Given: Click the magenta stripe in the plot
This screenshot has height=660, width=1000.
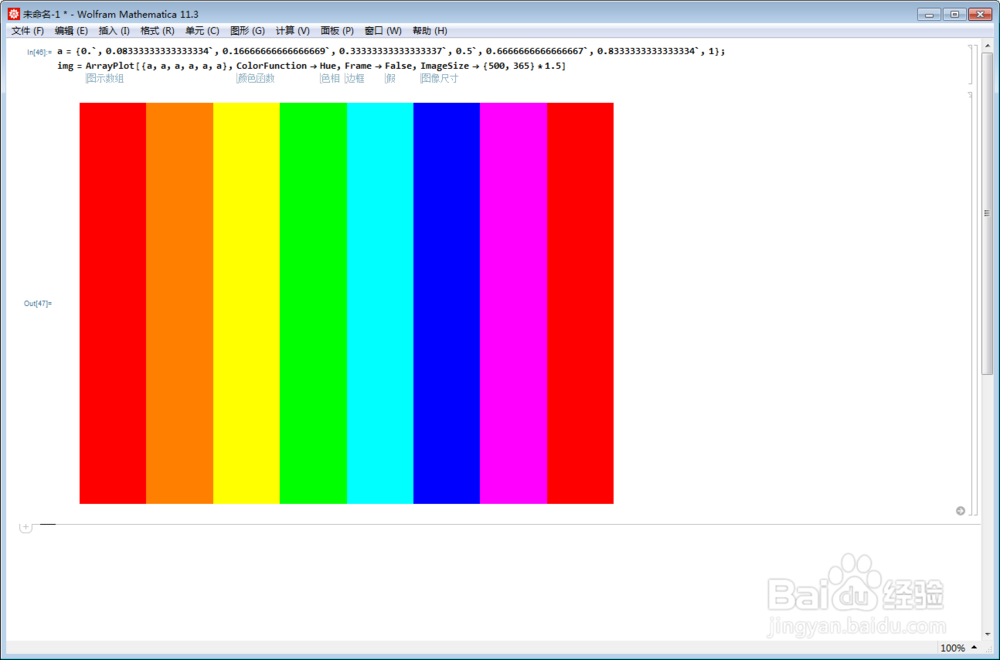Looking at the screenshot, I should 513,303.
